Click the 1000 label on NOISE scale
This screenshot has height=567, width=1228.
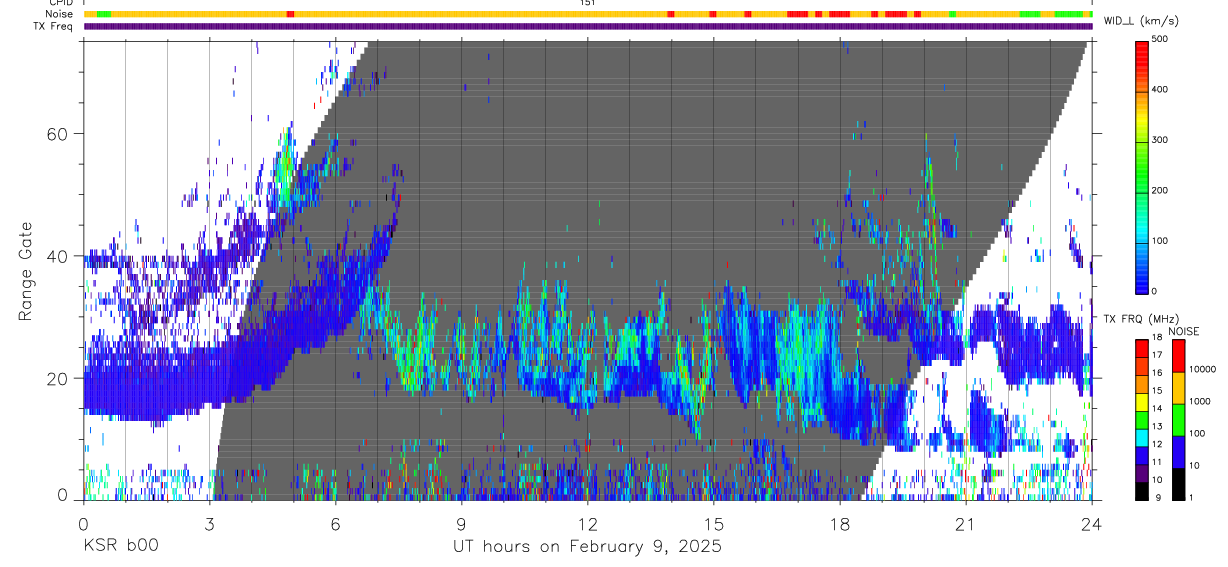coord(1198,401)
